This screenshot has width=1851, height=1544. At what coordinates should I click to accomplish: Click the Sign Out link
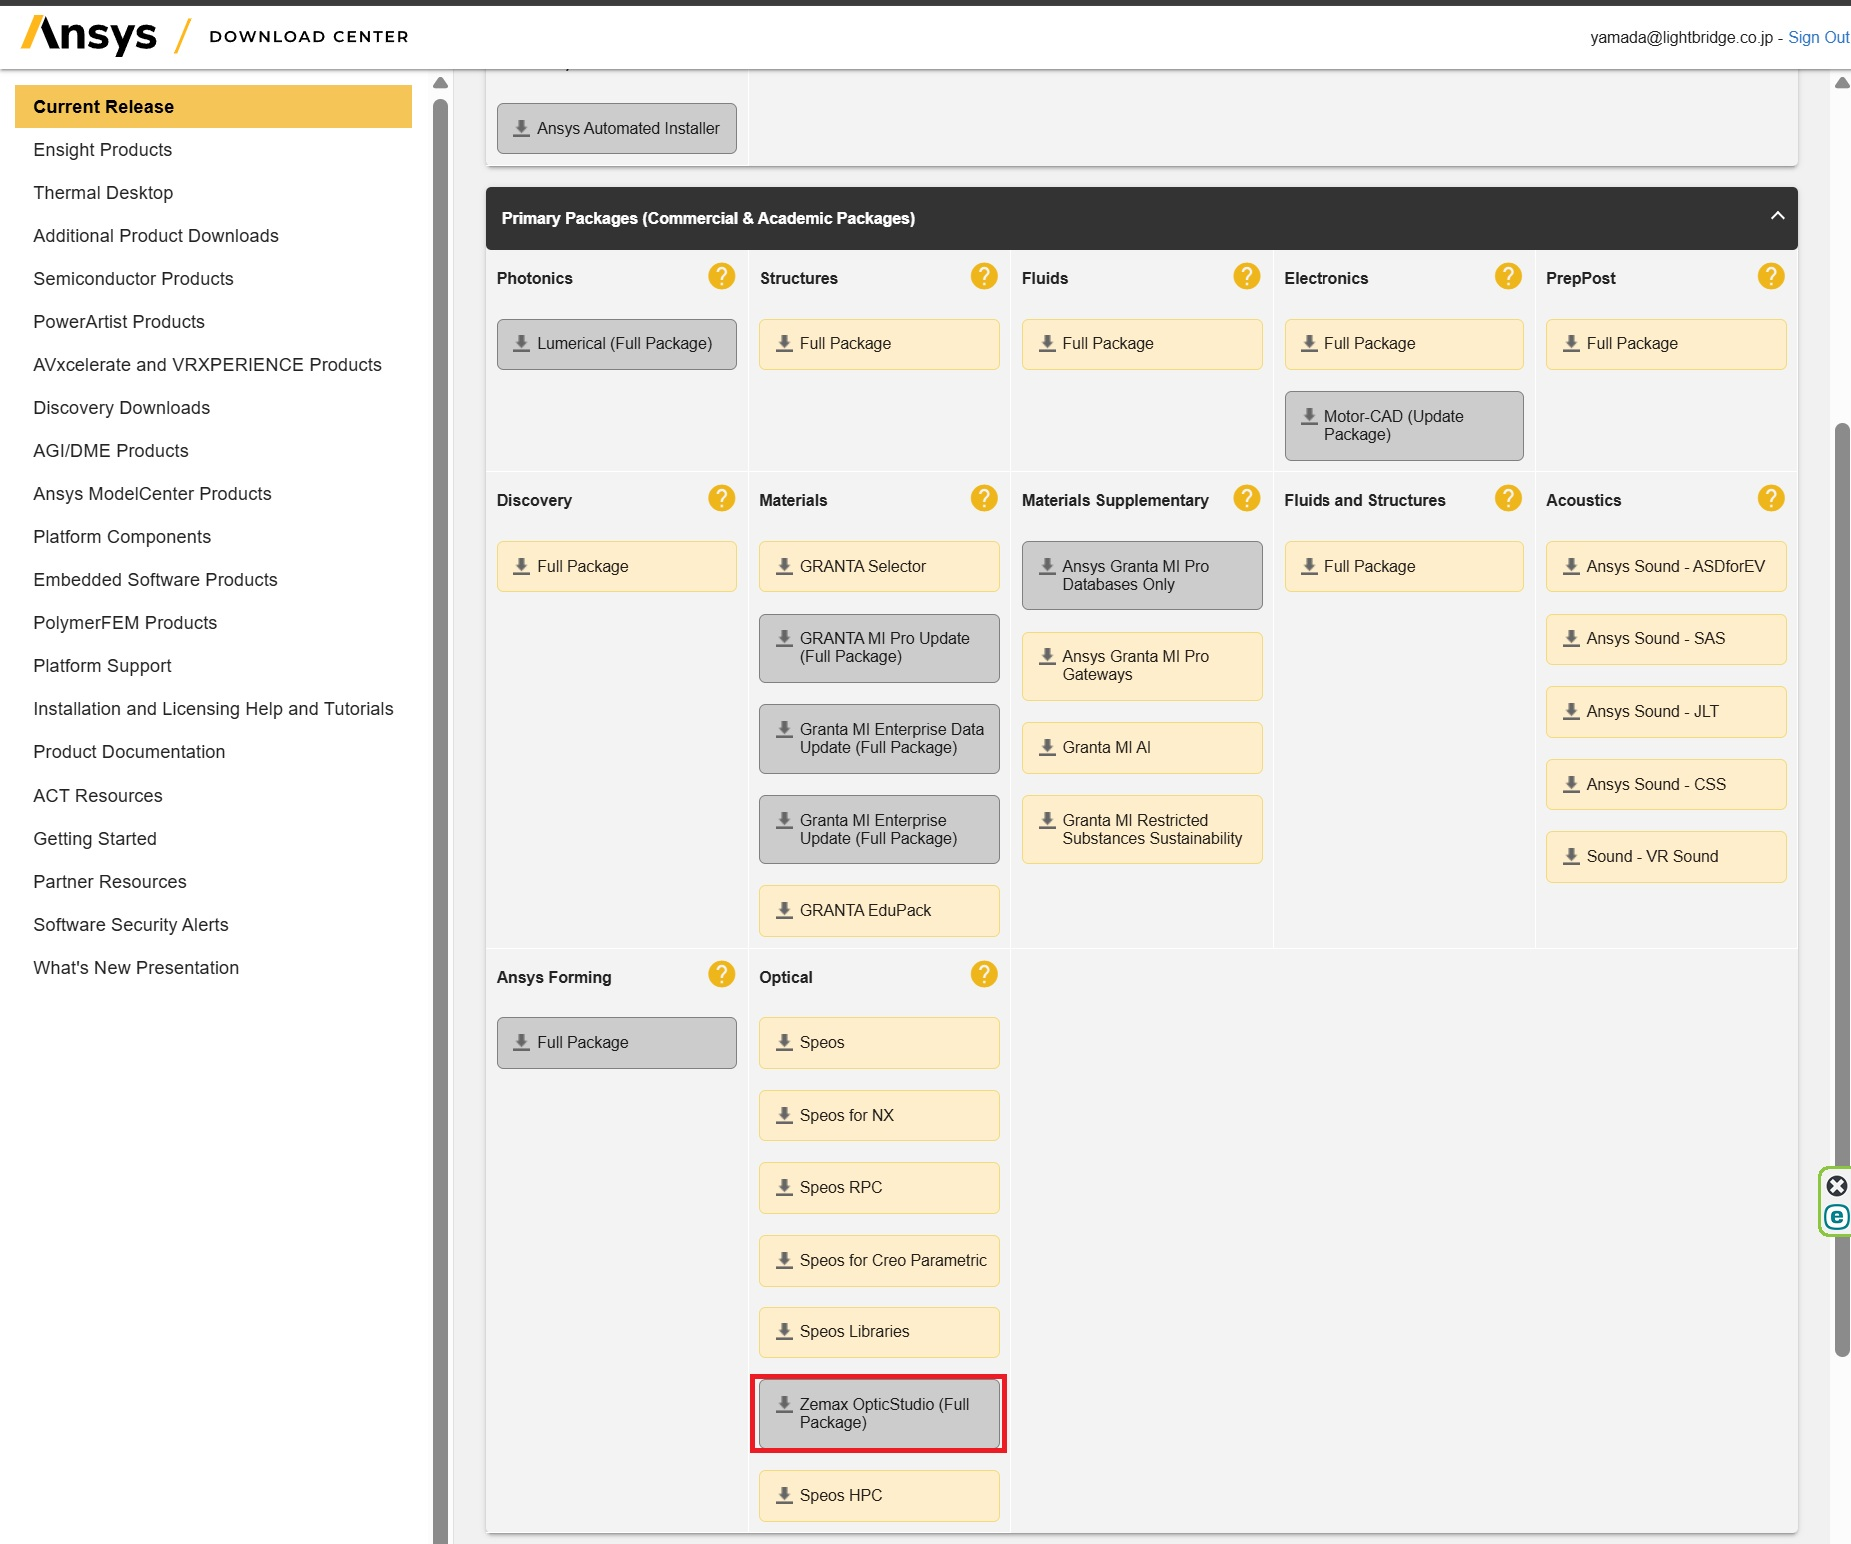click(x=1818, y=37)
